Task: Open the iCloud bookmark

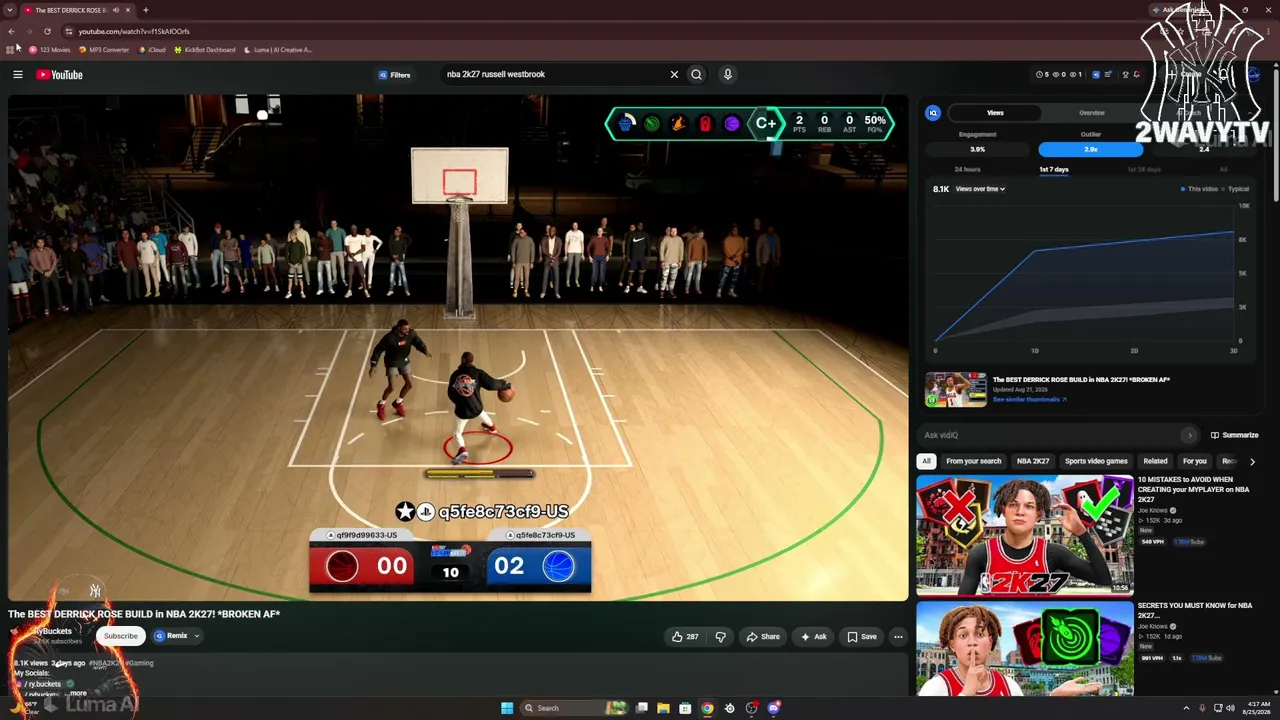Action: [x=152, y=50]
